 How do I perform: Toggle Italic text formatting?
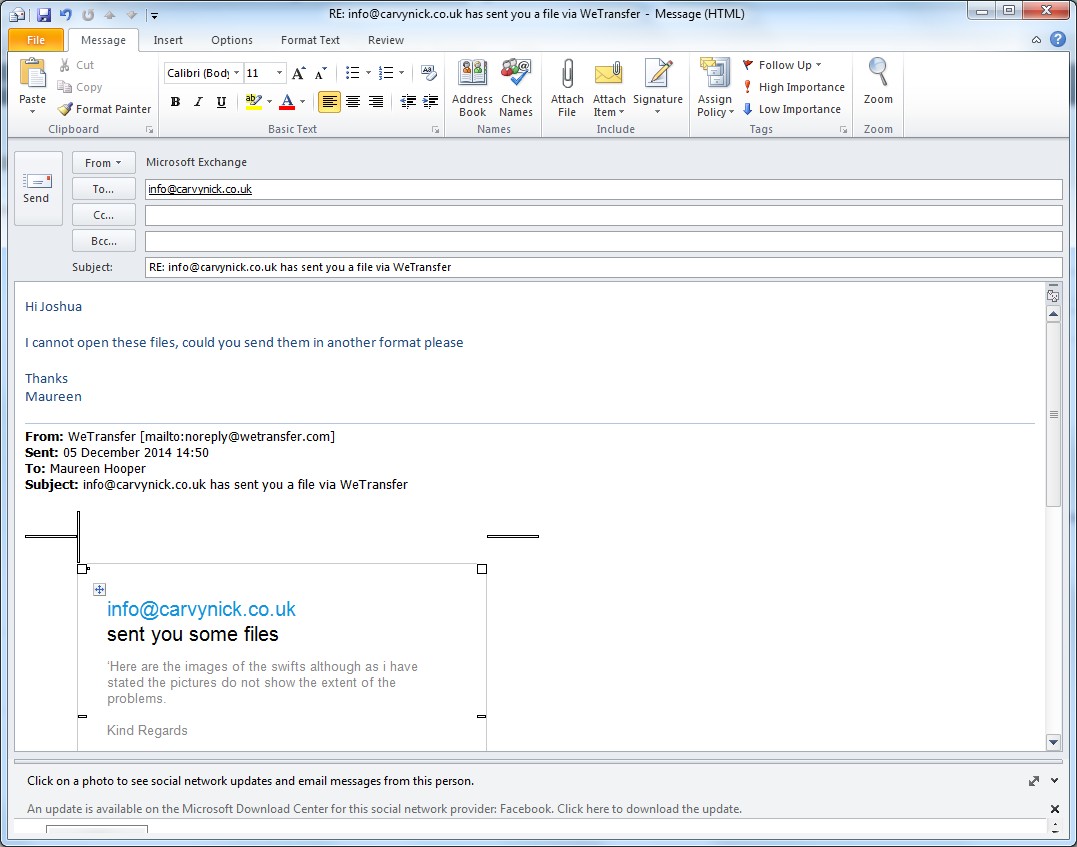(198, 101)
